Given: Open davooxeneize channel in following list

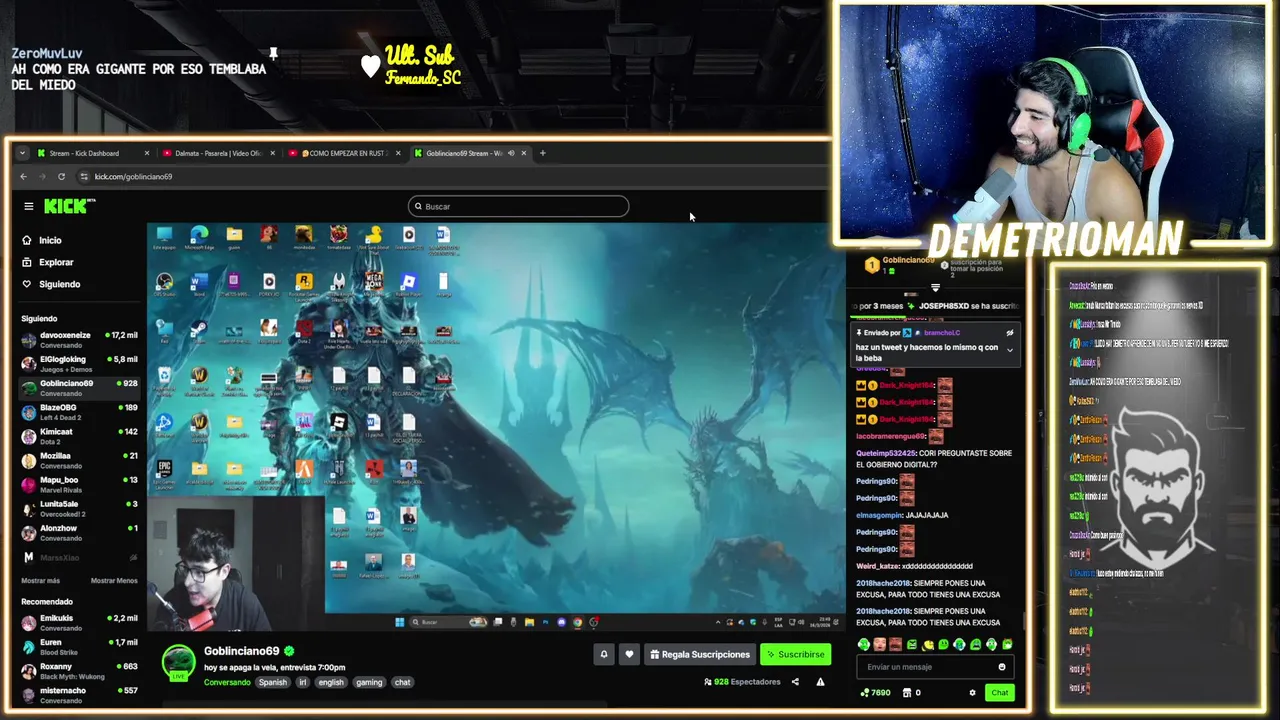Looking at the screenshot, I should tap(80, 340).
